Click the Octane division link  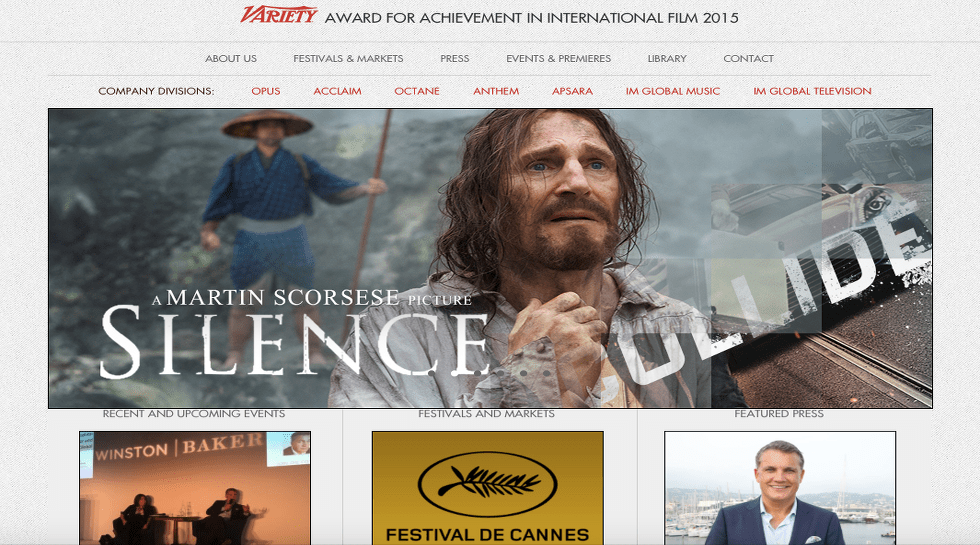click(x=417, y=91)
